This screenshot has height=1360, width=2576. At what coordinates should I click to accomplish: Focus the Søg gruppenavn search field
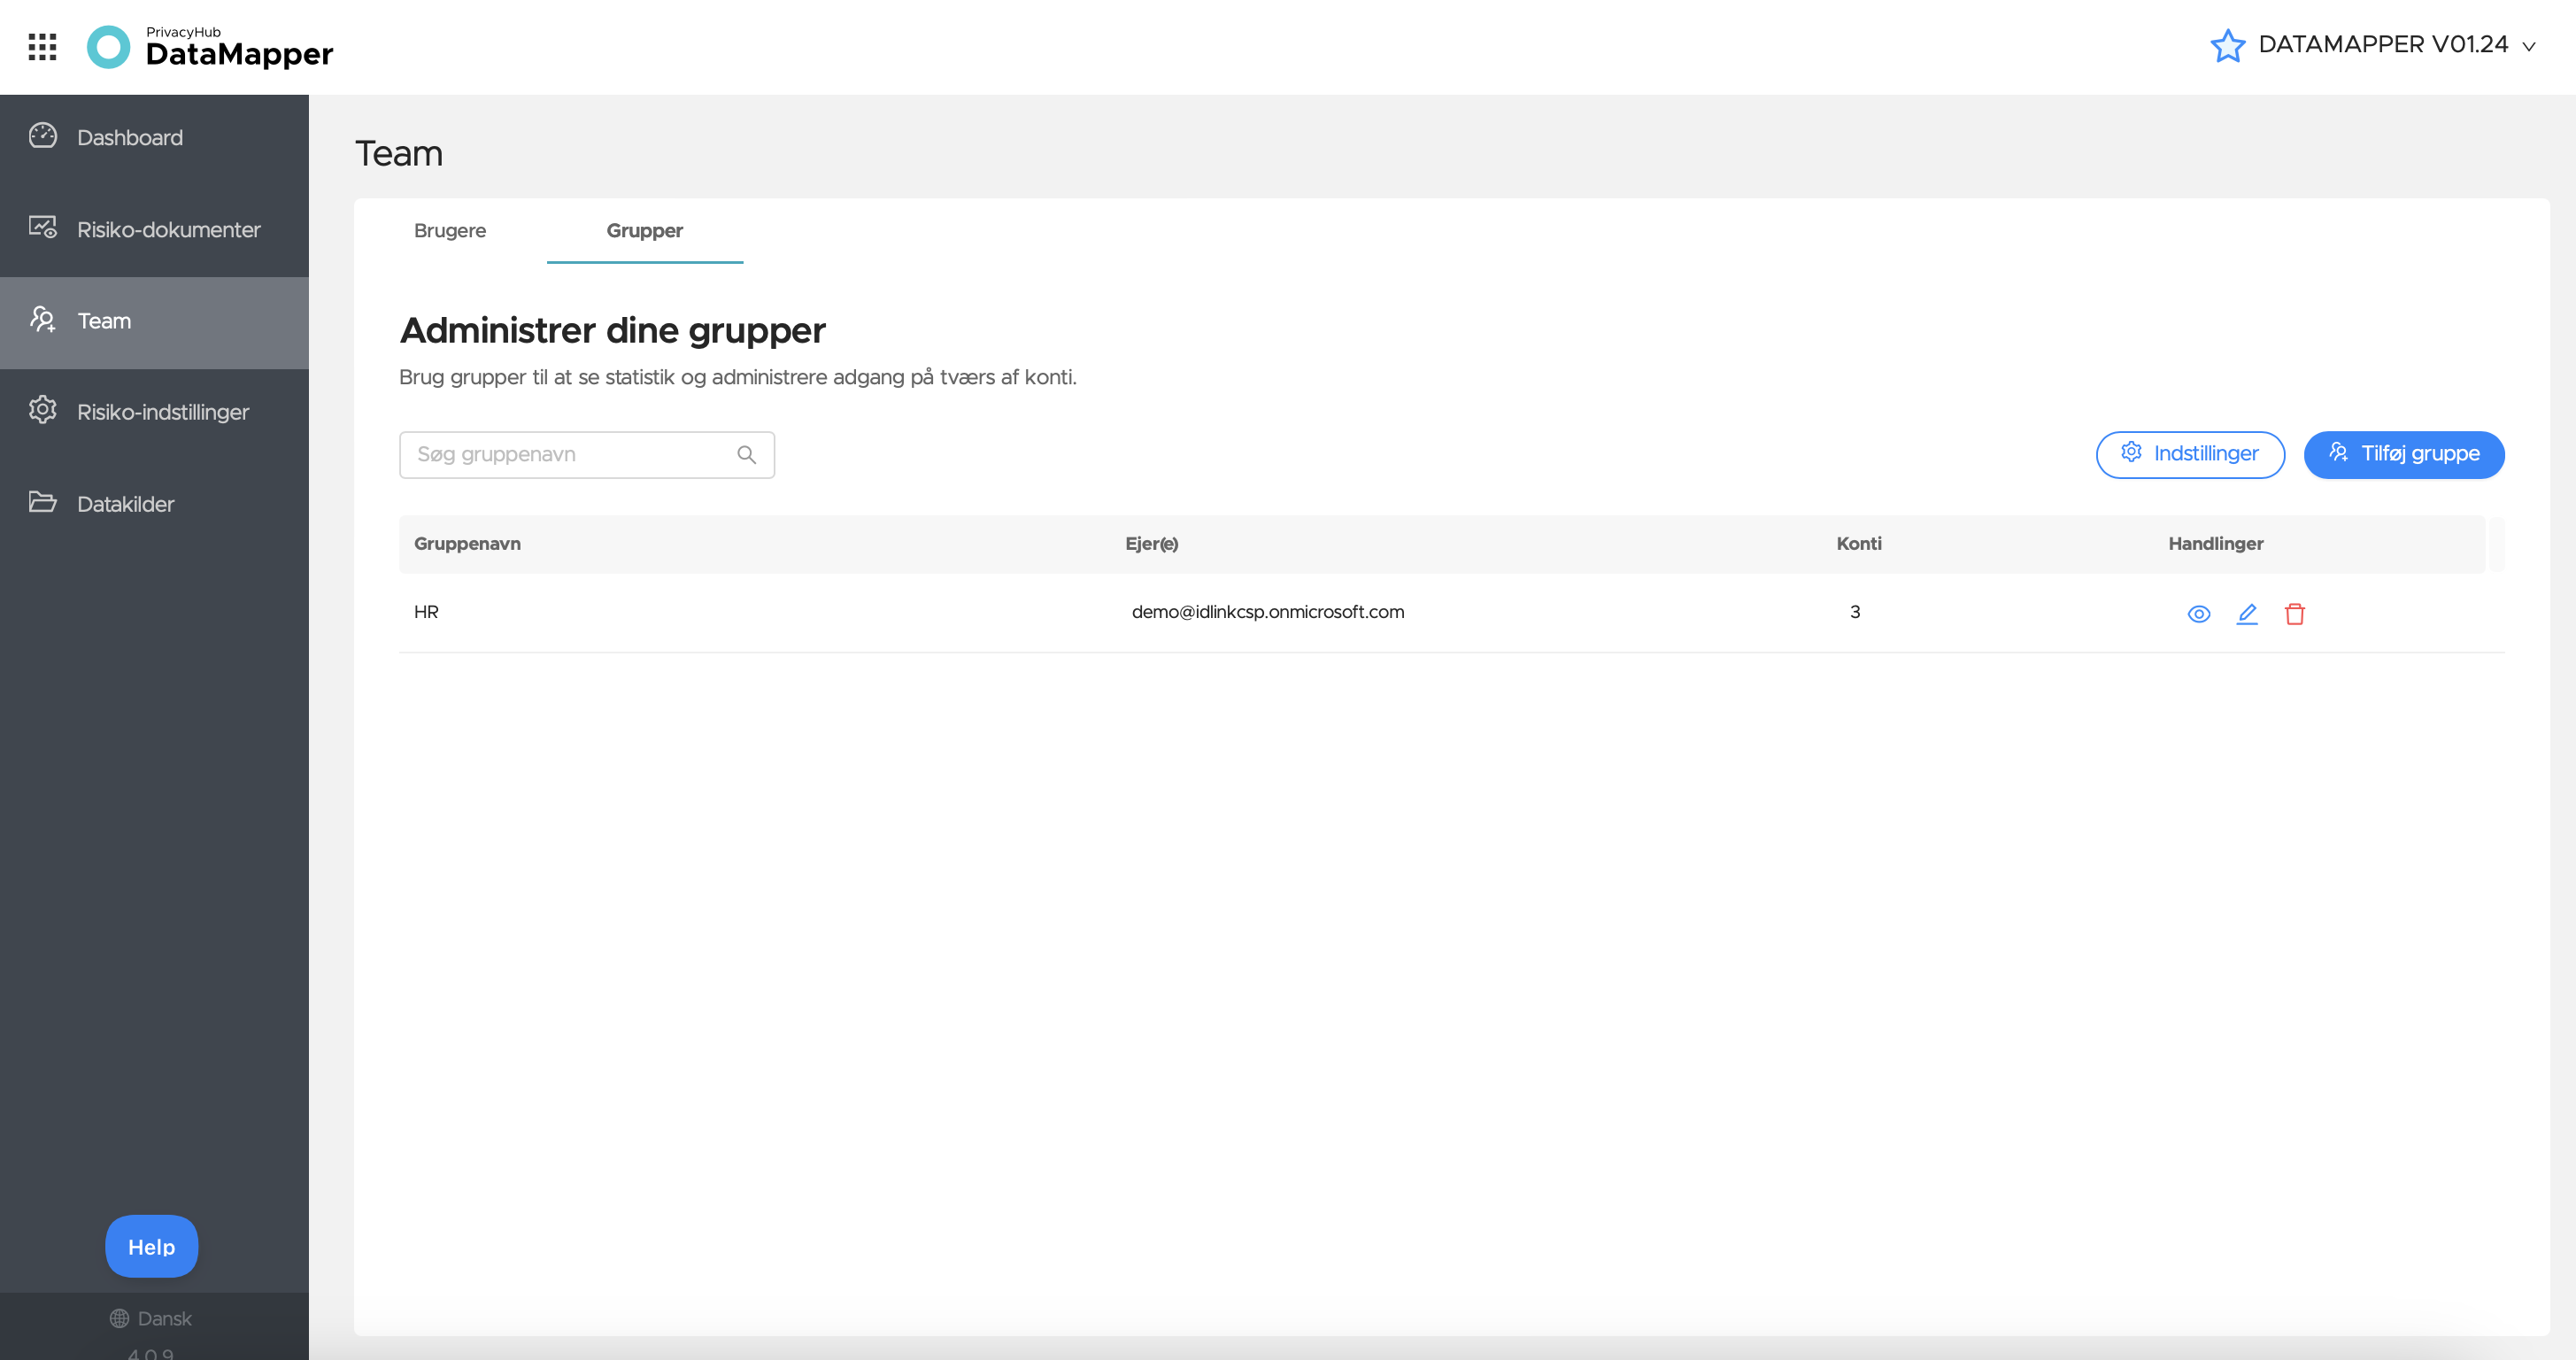pyautogui.click(x=587, y=455)
